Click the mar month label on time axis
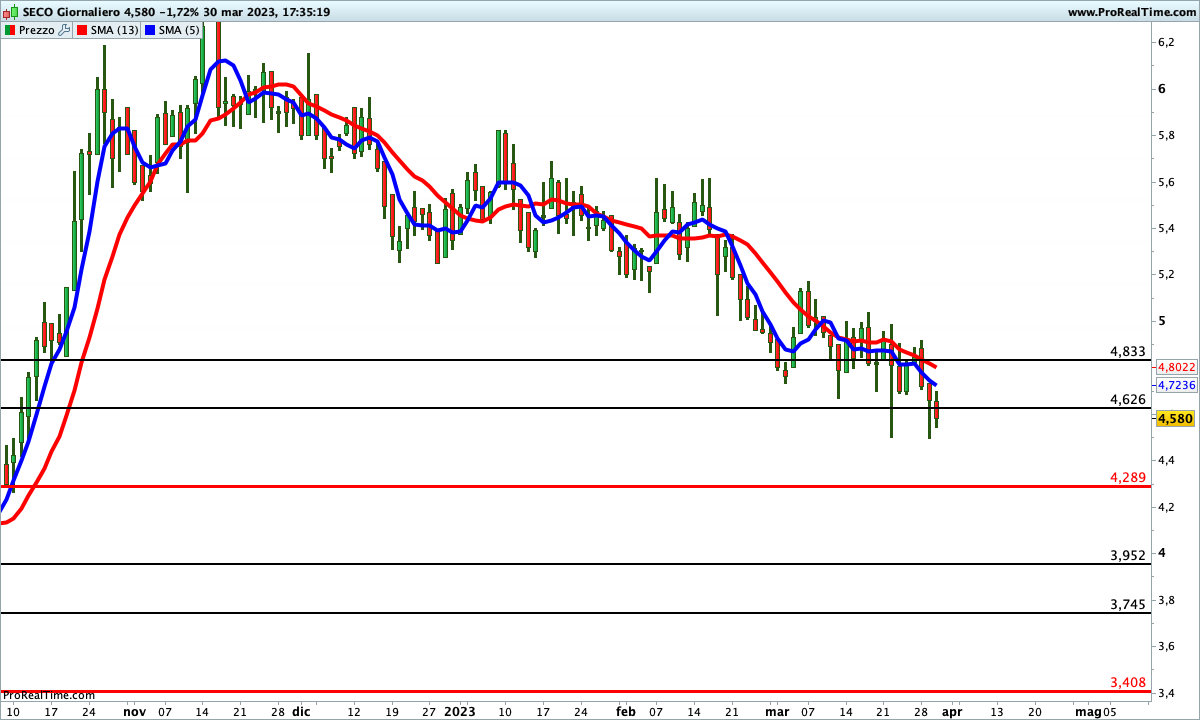This screenshot has width=1200, height=720. 777,712
